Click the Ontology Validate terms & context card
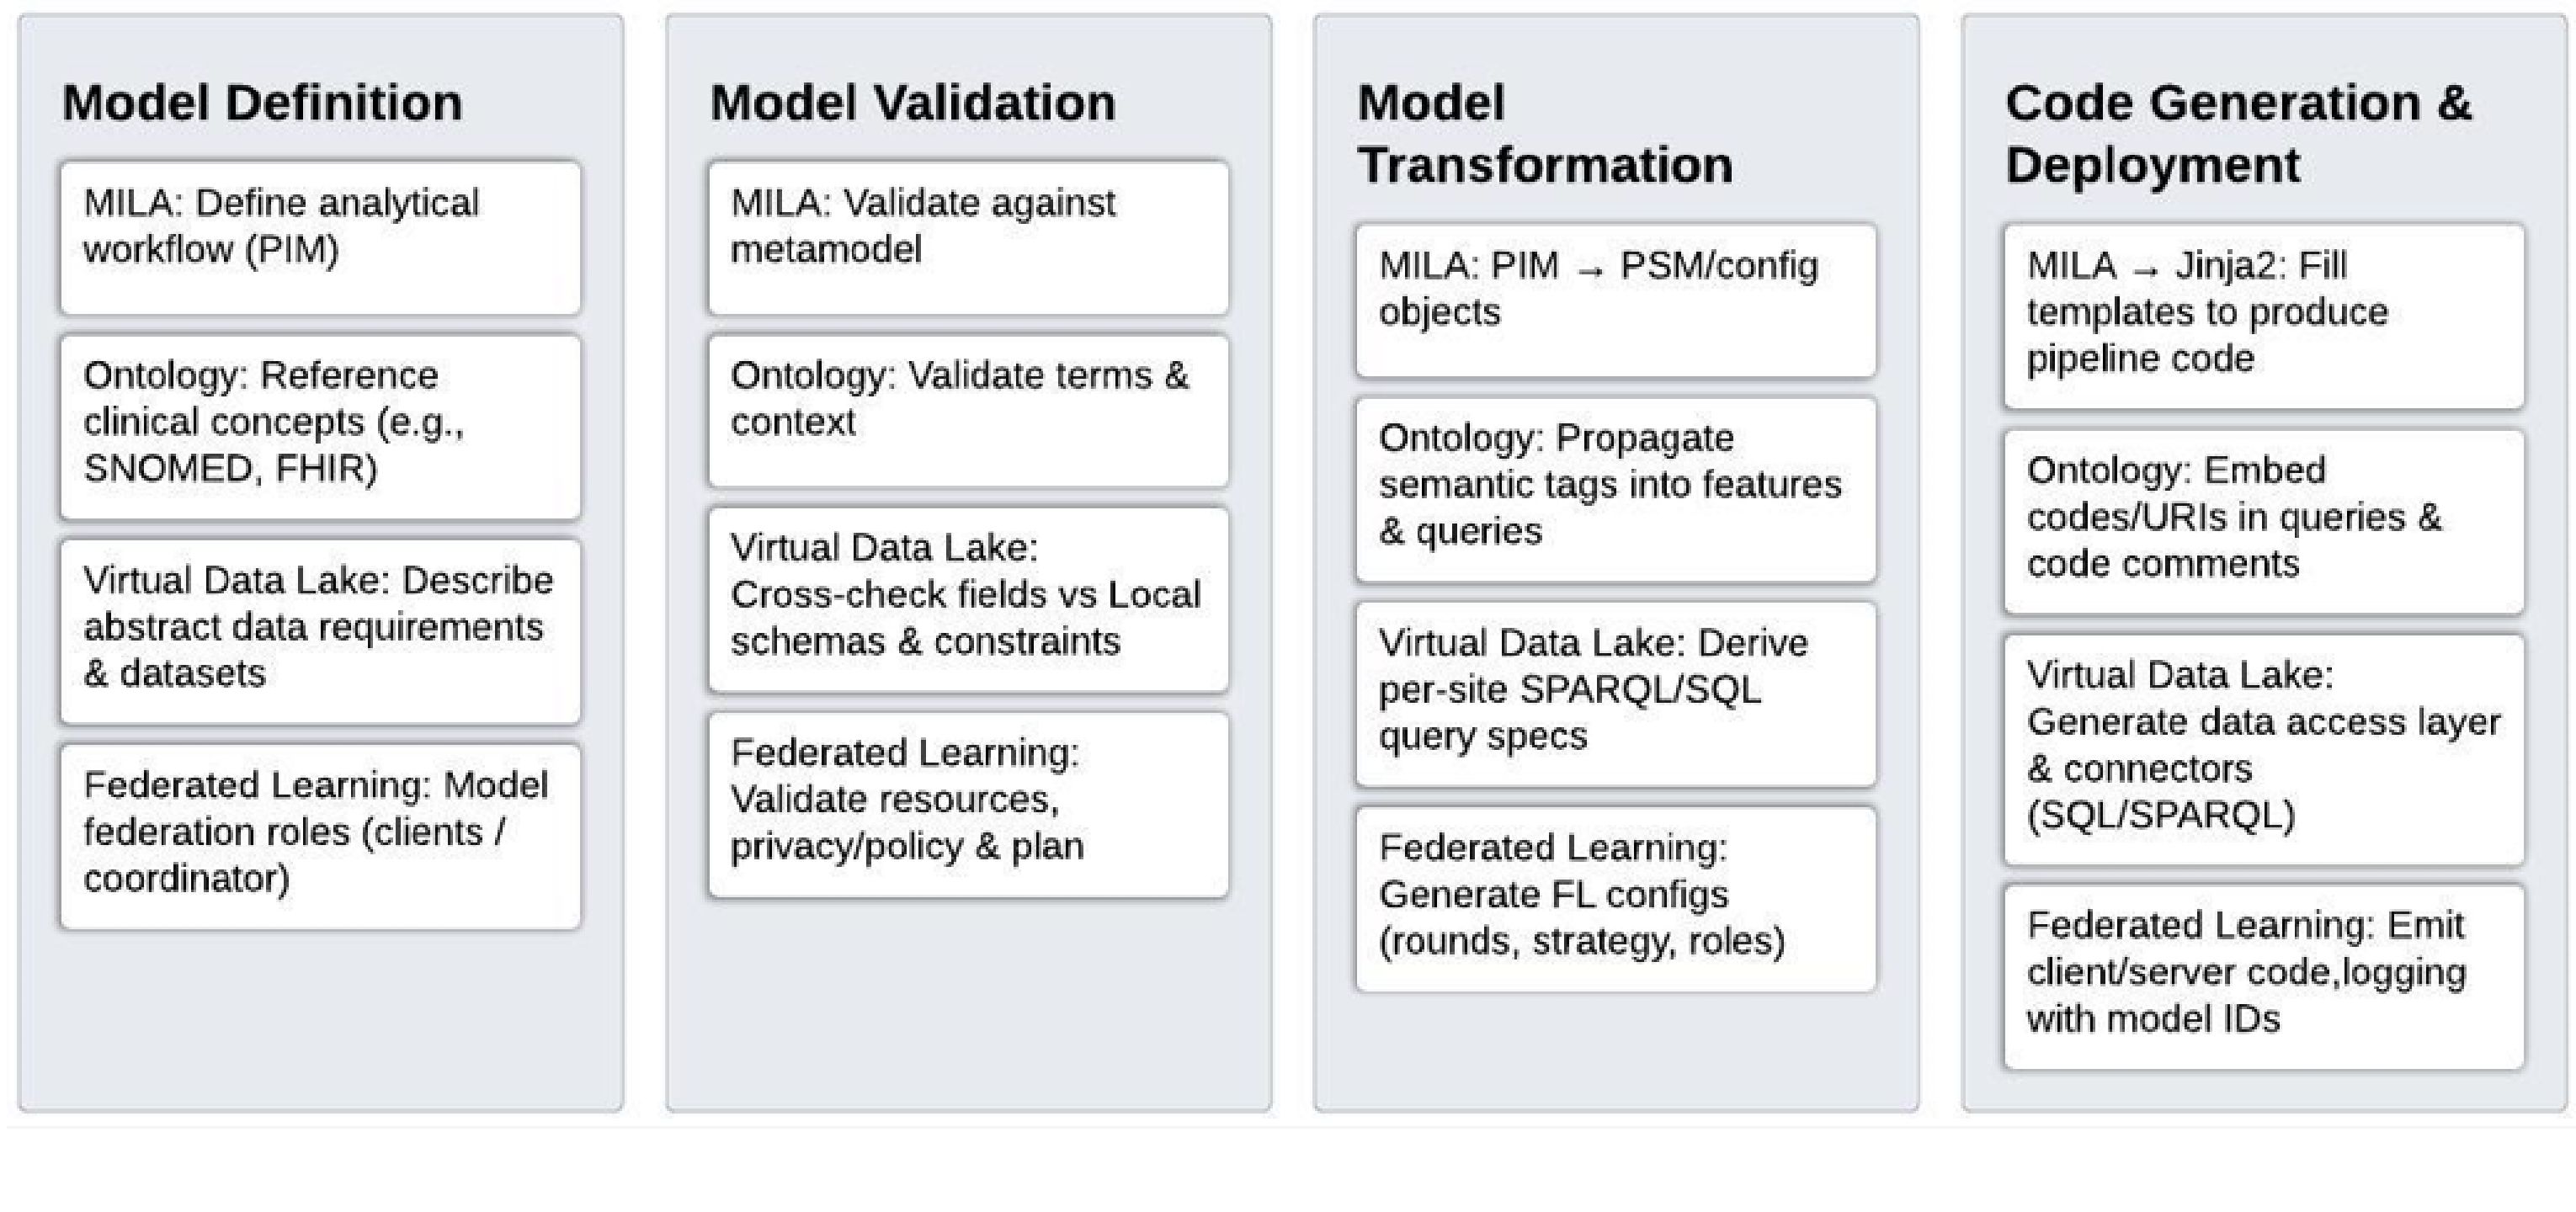Viewport: 2576px width, 1212px height. coord(968,411)
